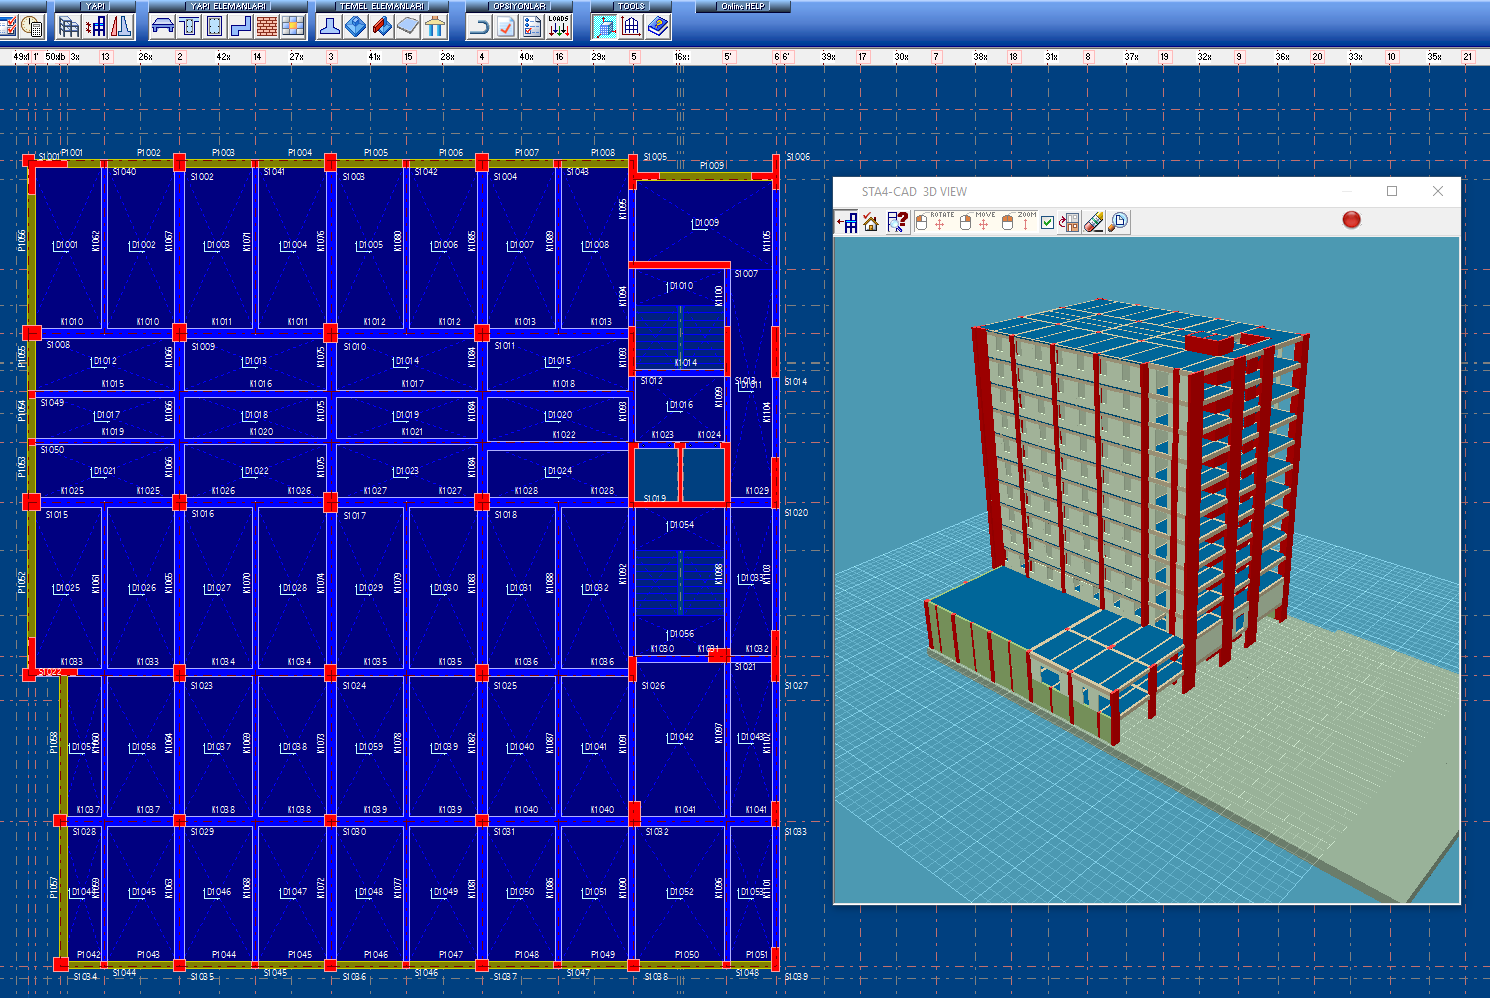
Task: Open the YAPI ELEMANLARI menu
Action: pyautogui.click(x=229, y=6)
